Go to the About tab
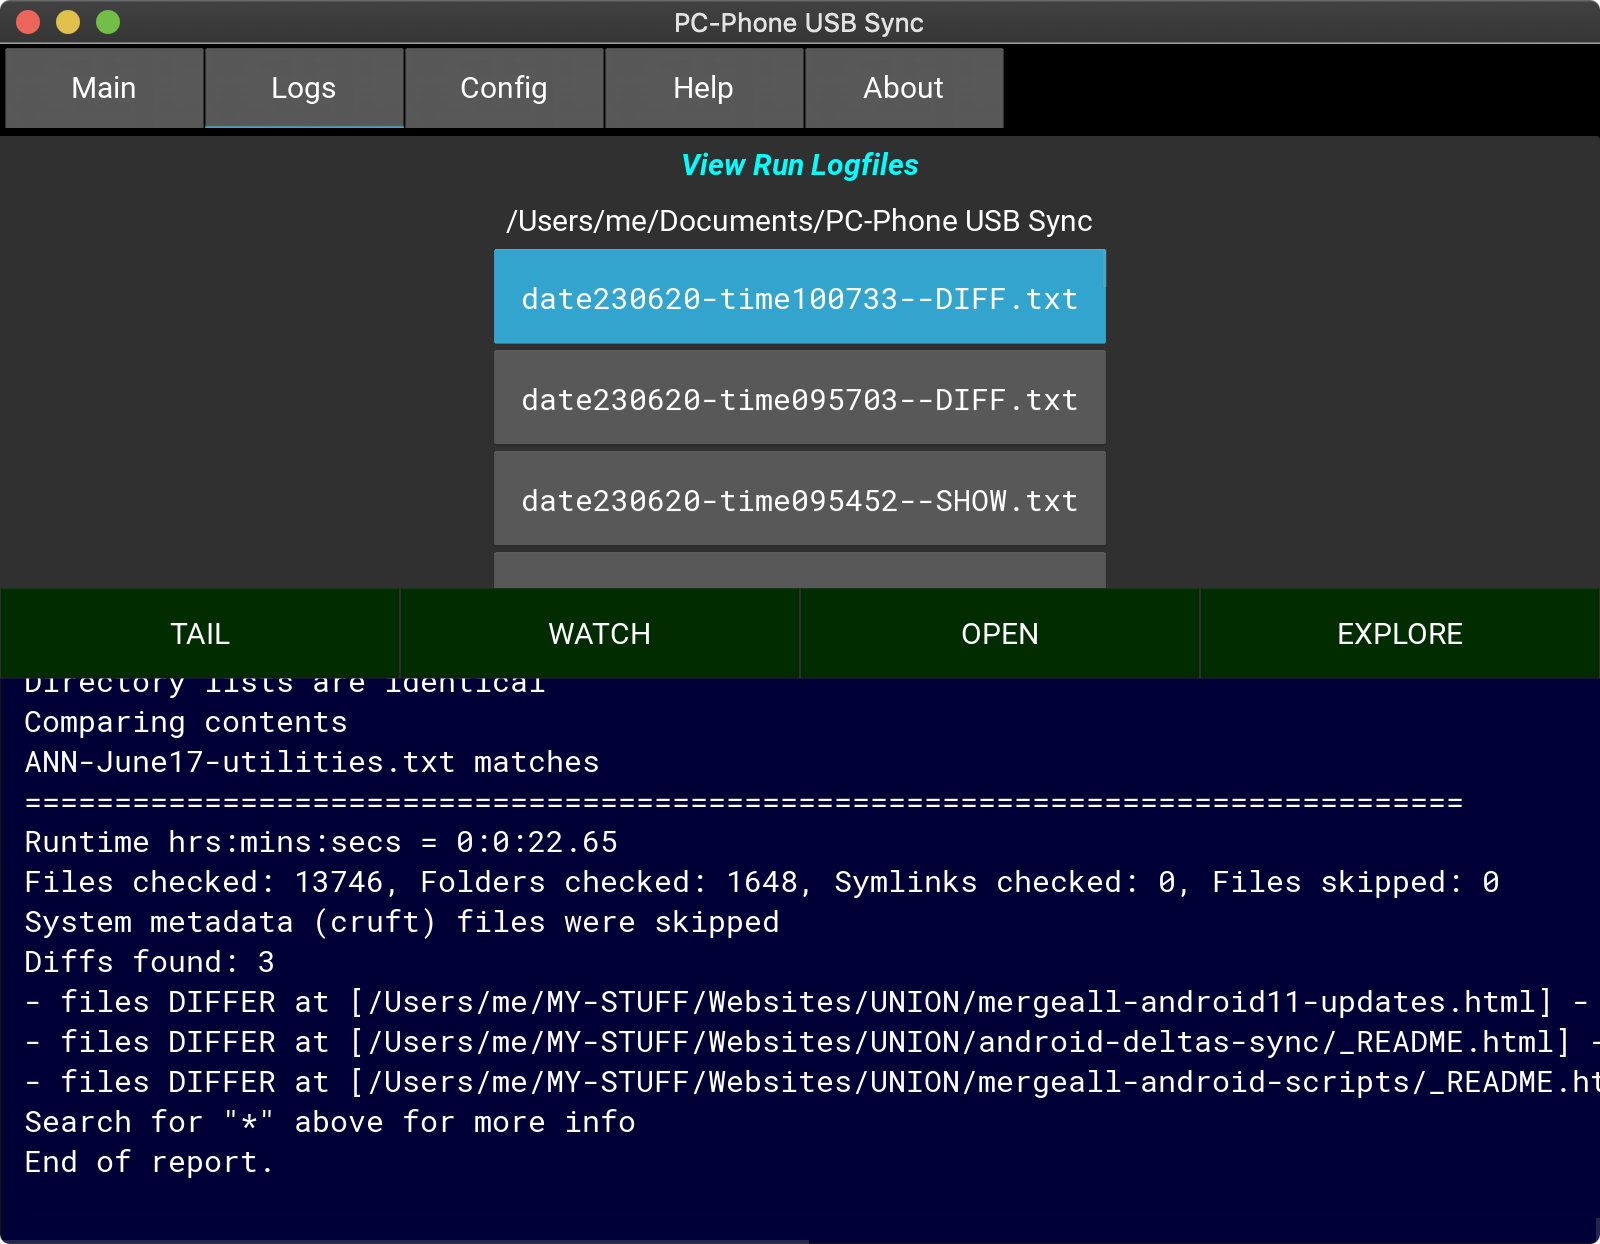Image resolution: width=1600 pixels, height=1244 pixels. (904, 88)
